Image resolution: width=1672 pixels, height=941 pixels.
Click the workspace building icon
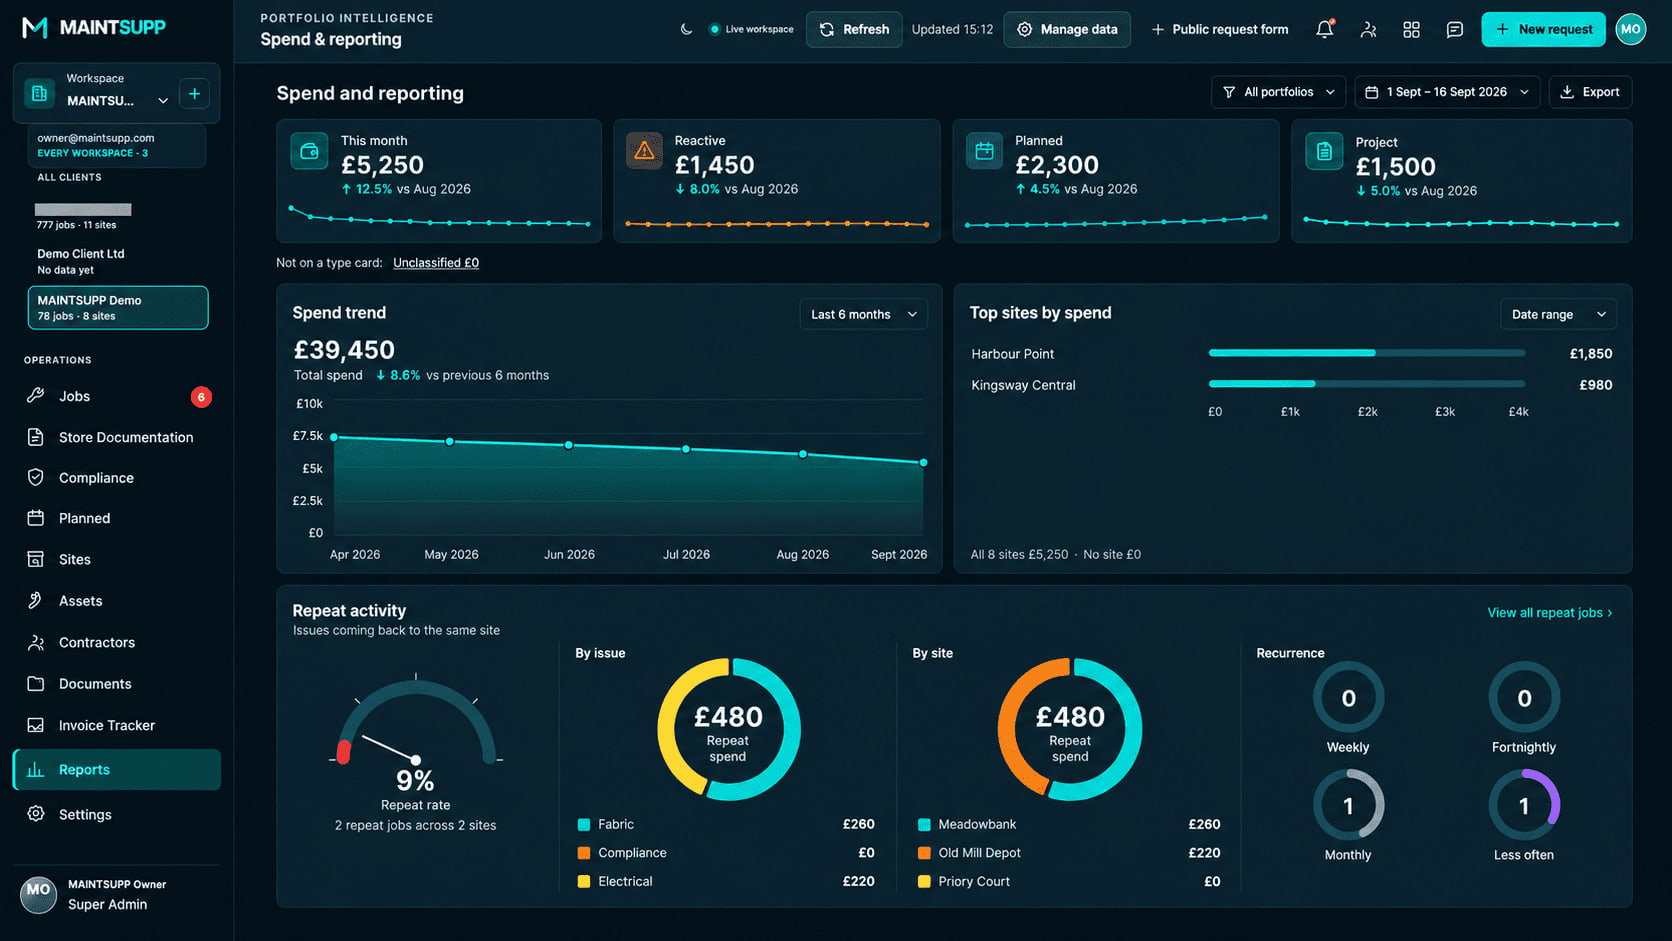pyautogui.click(x=40, y=94)
